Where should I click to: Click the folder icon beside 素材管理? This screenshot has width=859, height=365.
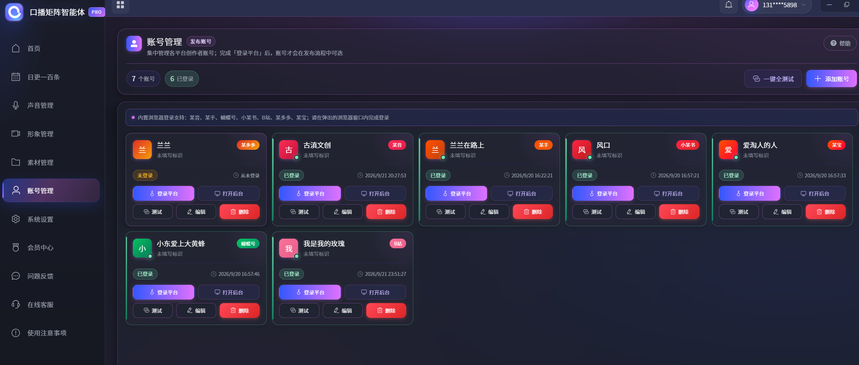tap(16, 162)
